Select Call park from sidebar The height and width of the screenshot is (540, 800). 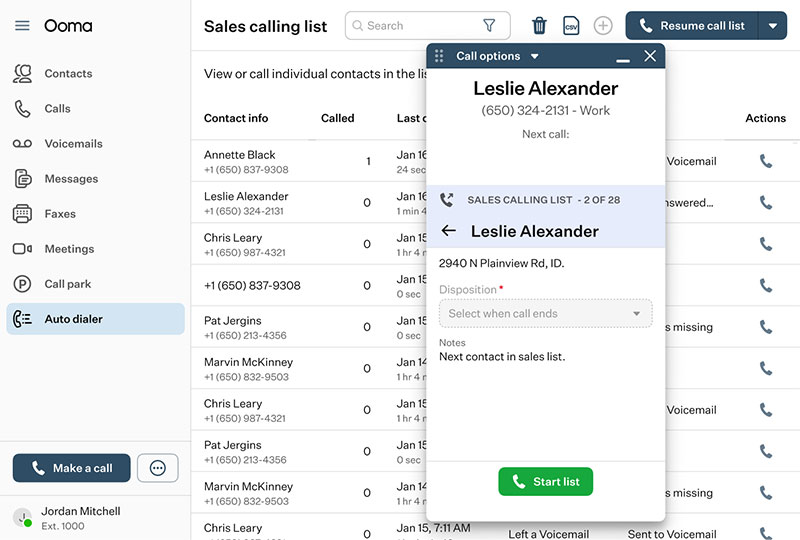coord(67,284)
